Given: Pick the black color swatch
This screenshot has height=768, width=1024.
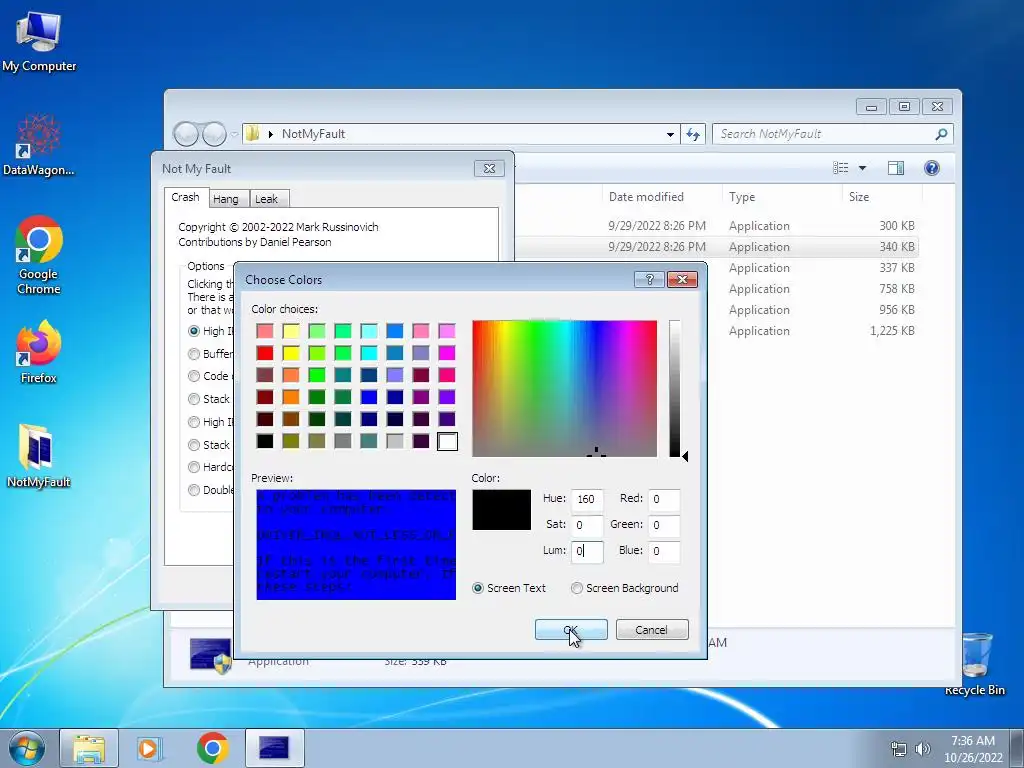Looking at the screenshot, I should [264, 441].
